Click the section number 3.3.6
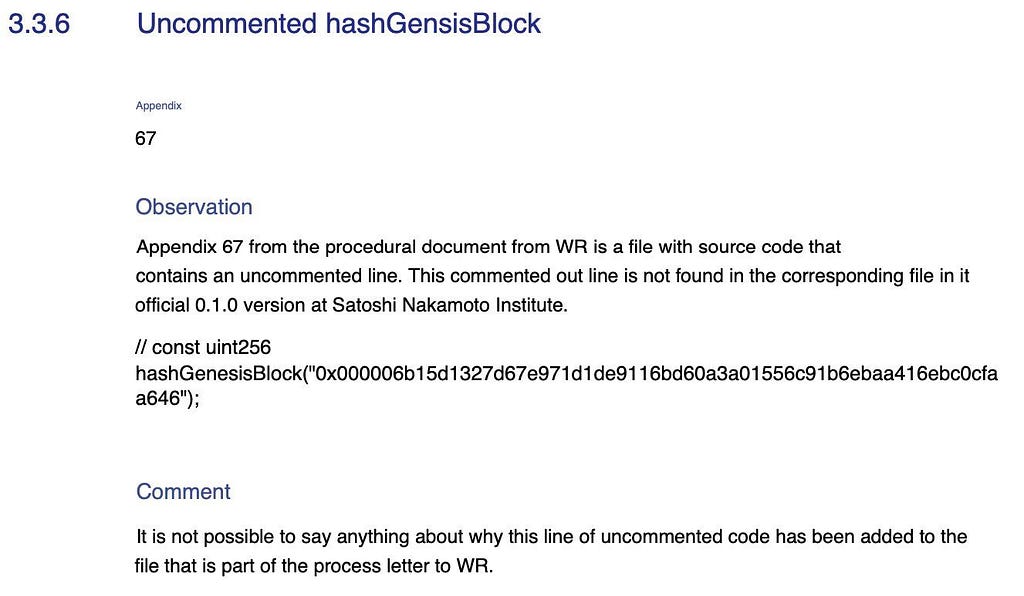The width and height of the screenshot is (1024, 596). (x=39, y=24)
